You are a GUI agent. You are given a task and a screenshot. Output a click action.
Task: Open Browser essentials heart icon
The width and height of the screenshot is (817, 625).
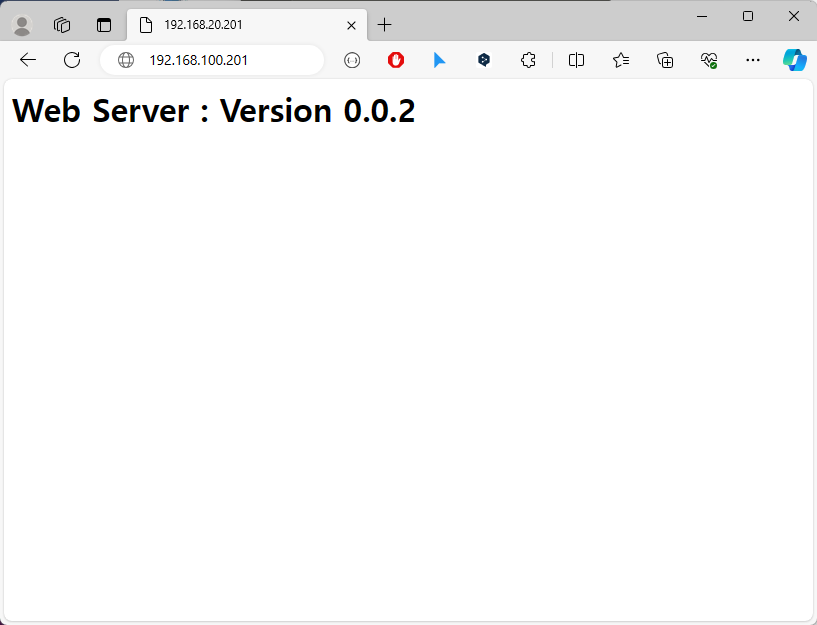(709, 60)
